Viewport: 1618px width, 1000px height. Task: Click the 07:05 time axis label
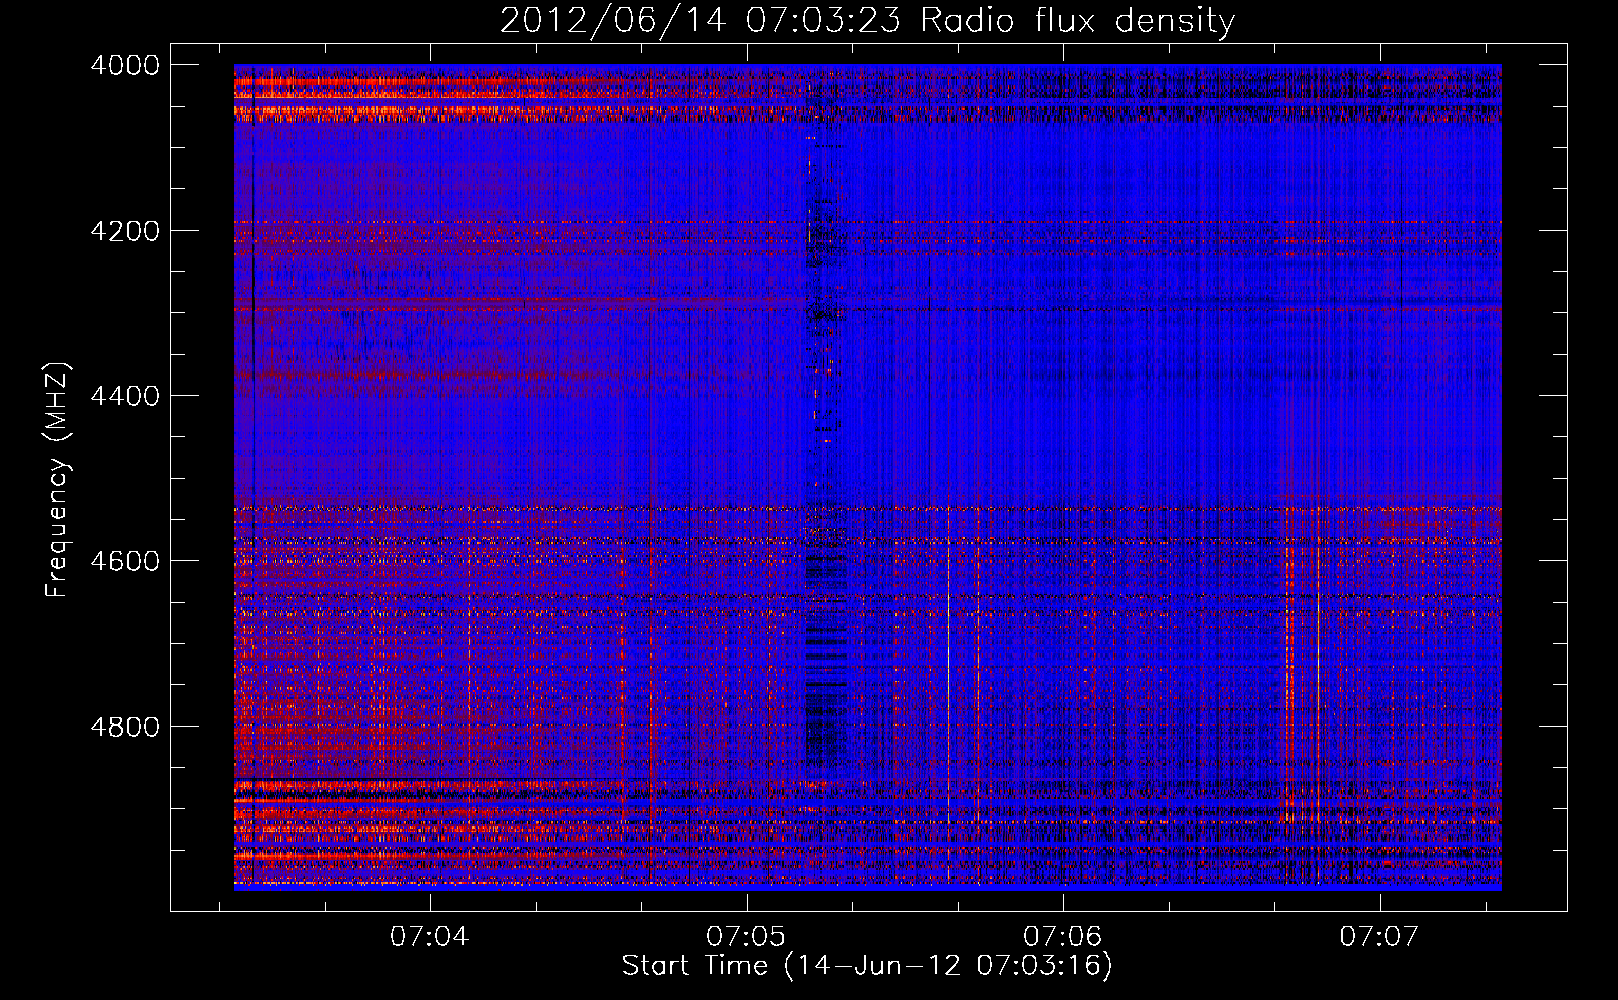[x=746, y=937]
